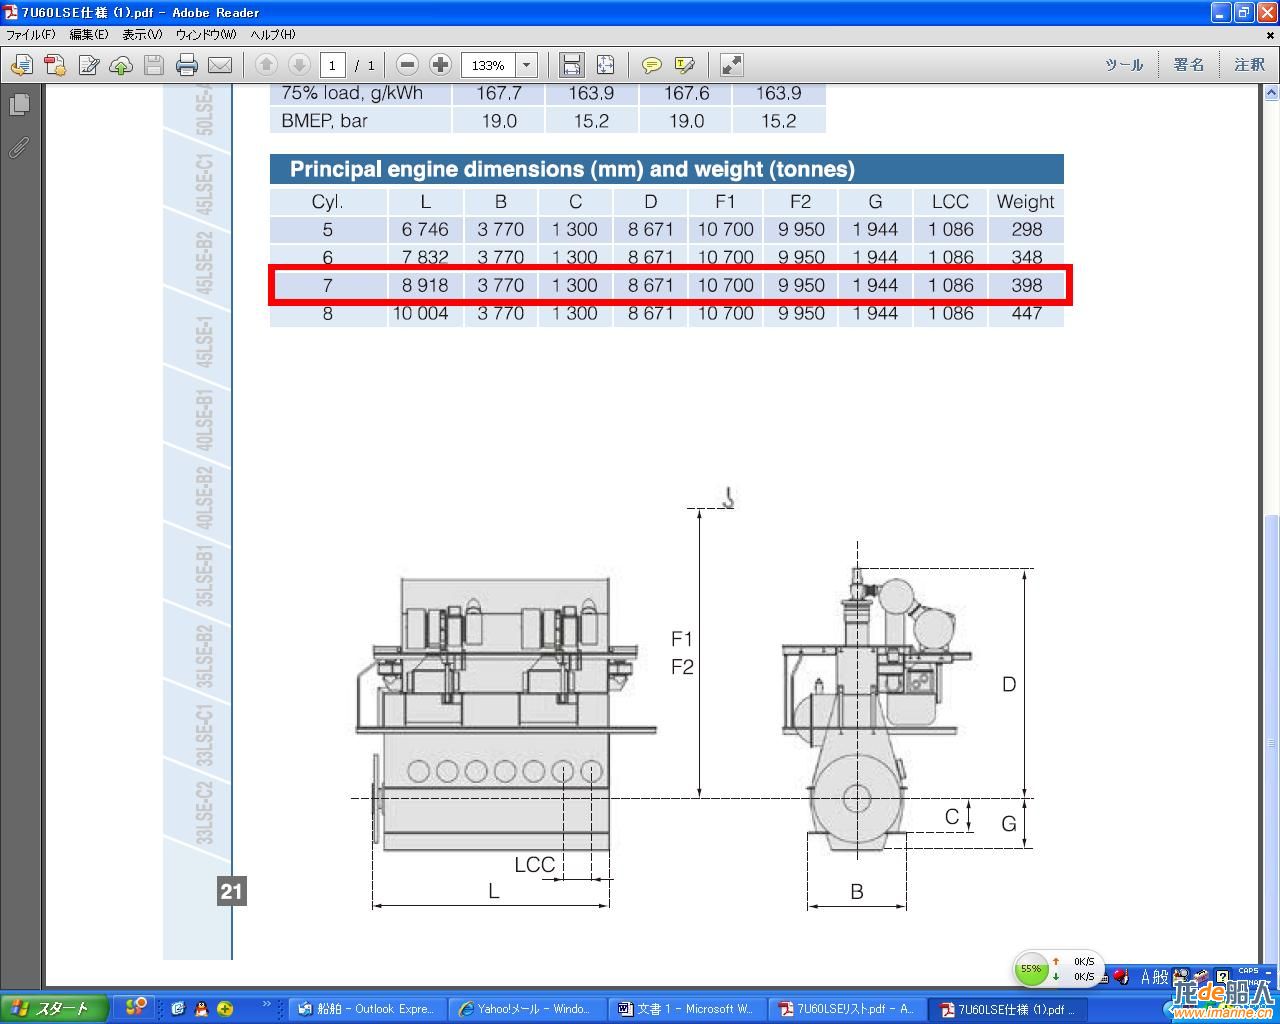Screen dimensions: 1280x1024
Task: Click the L value 8 918 cell
Action: coord(425,285)
